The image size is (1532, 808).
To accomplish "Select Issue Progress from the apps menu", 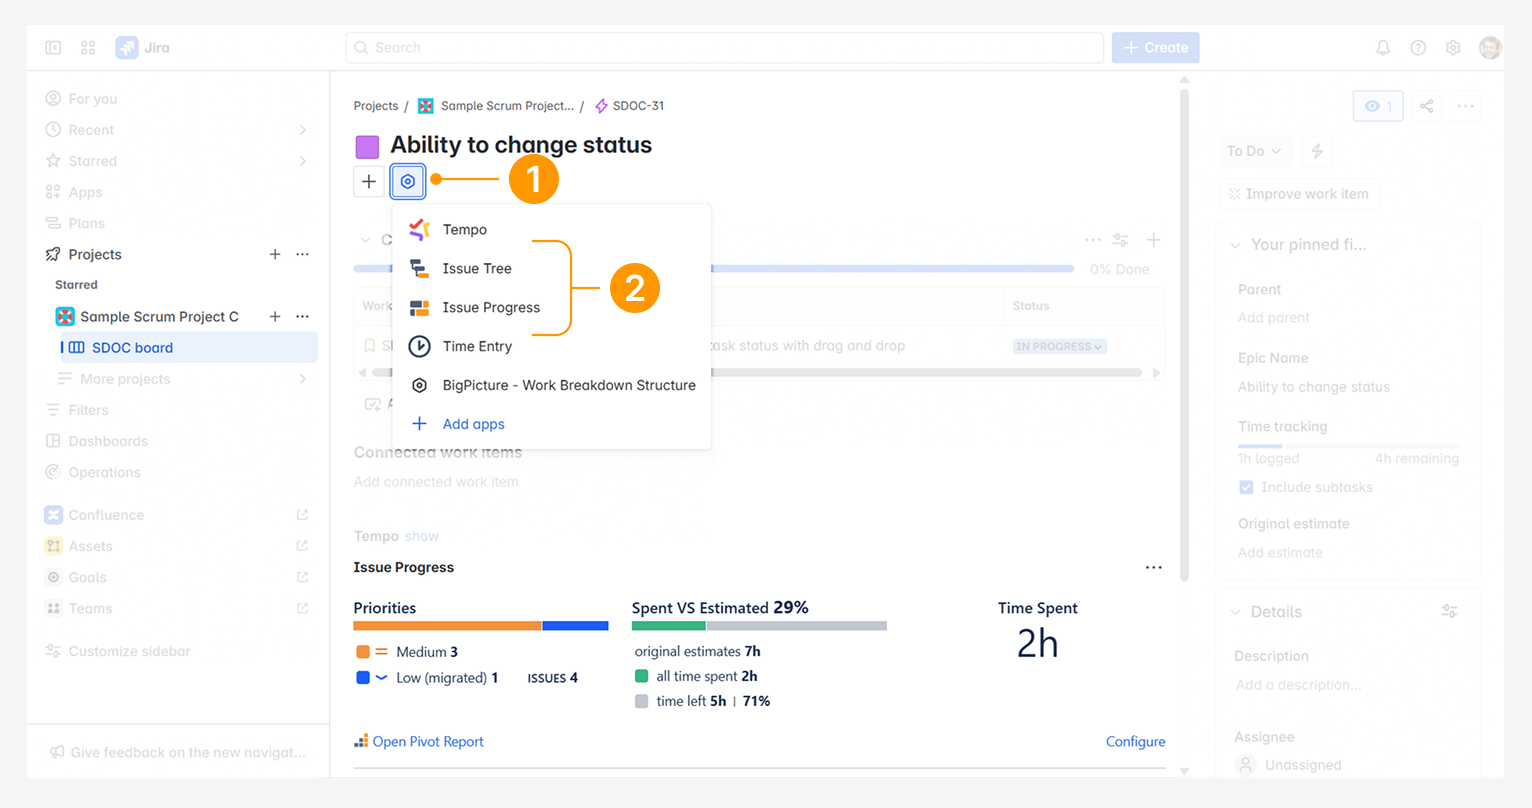I will (x=552, y=307).
